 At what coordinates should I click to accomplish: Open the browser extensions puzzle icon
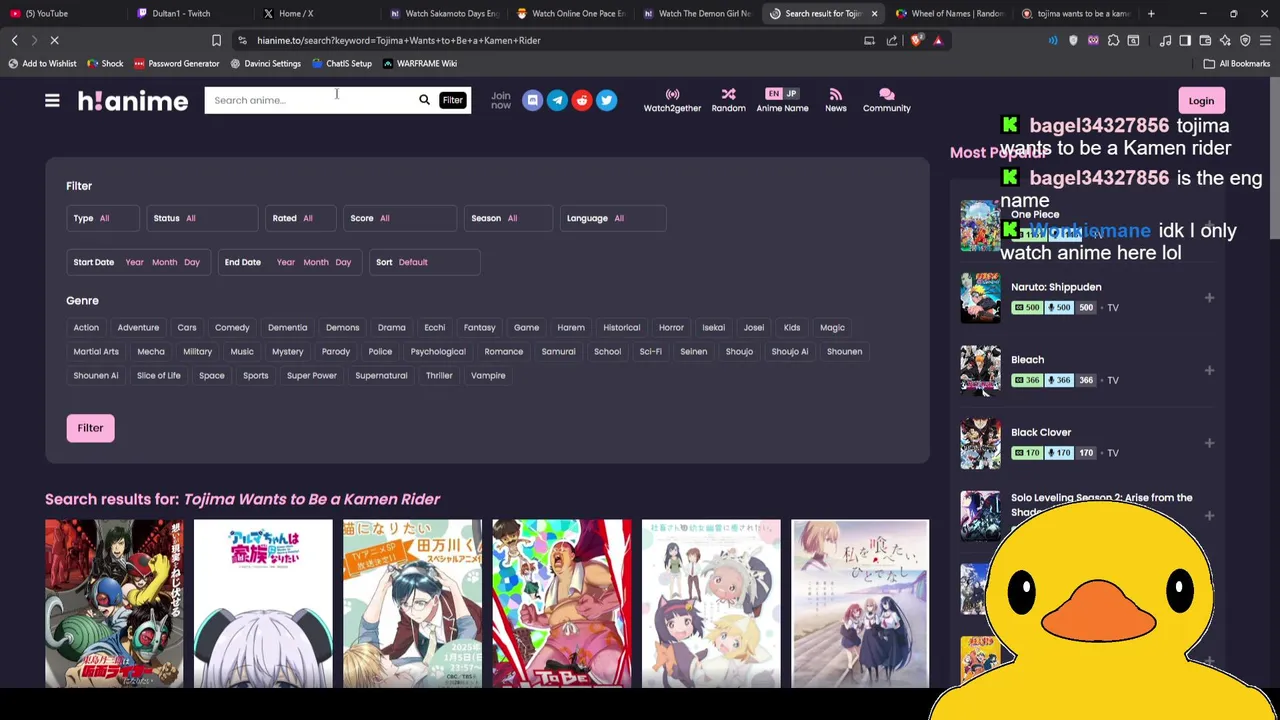point(1113,40)
